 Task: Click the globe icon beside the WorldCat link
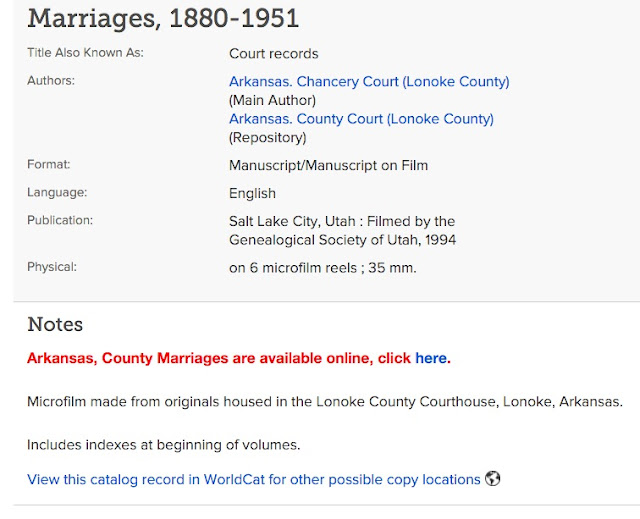[493, 478]
